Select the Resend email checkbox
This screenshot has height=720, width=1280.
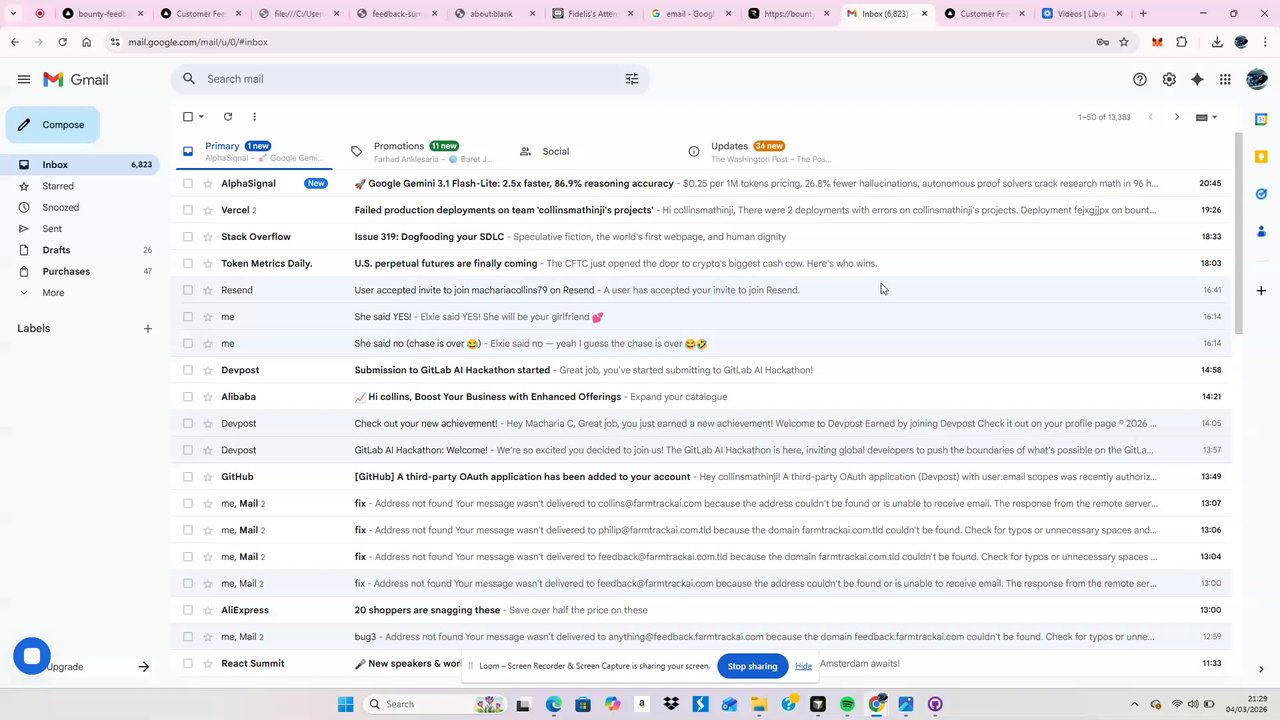187,290
